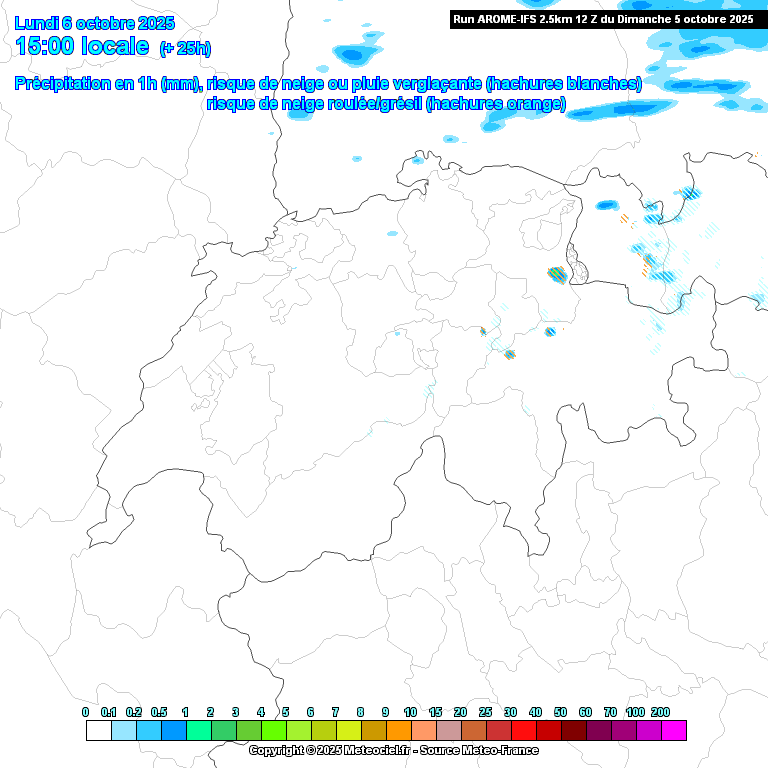Click the bright red swatch between 30 and 40
Viewport: 768px width, 768px height.
click(x=523, y=731)
